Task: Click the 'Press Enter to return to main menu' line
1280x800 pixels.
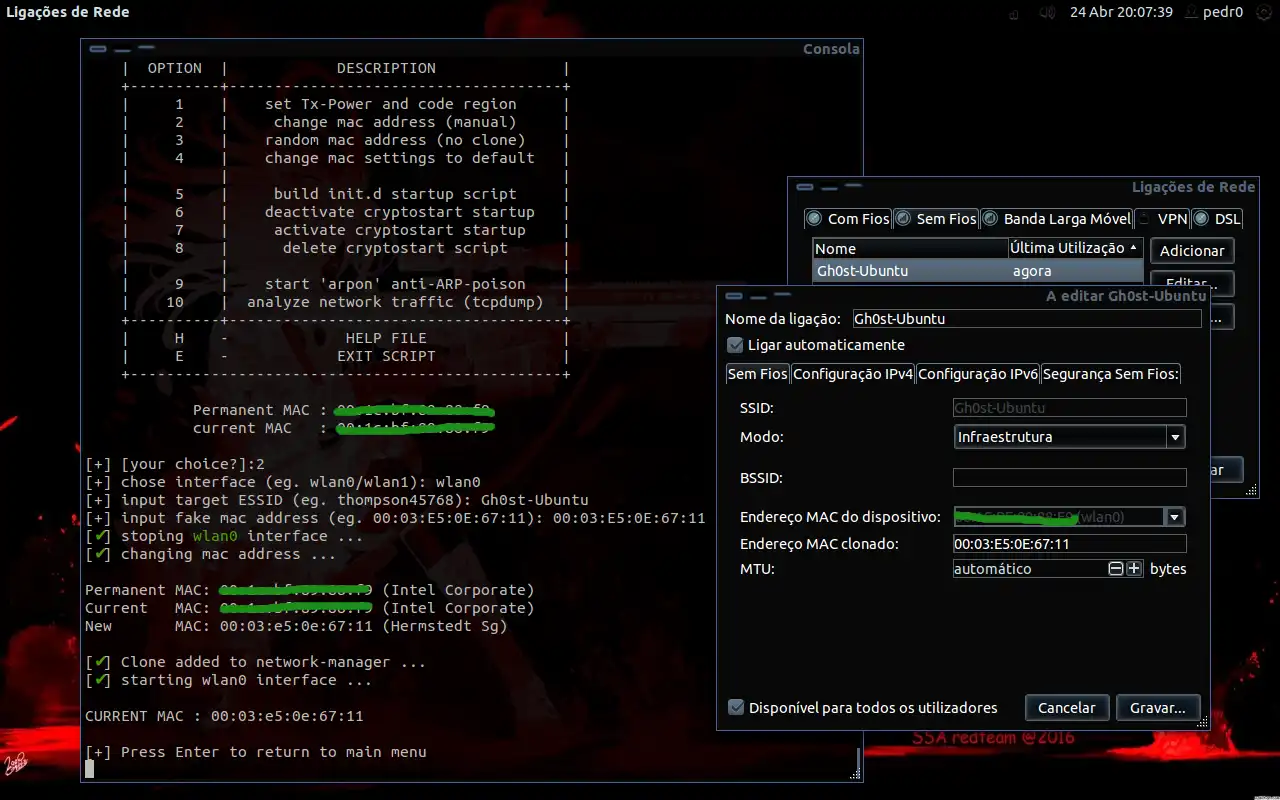Action: [256, 752]
